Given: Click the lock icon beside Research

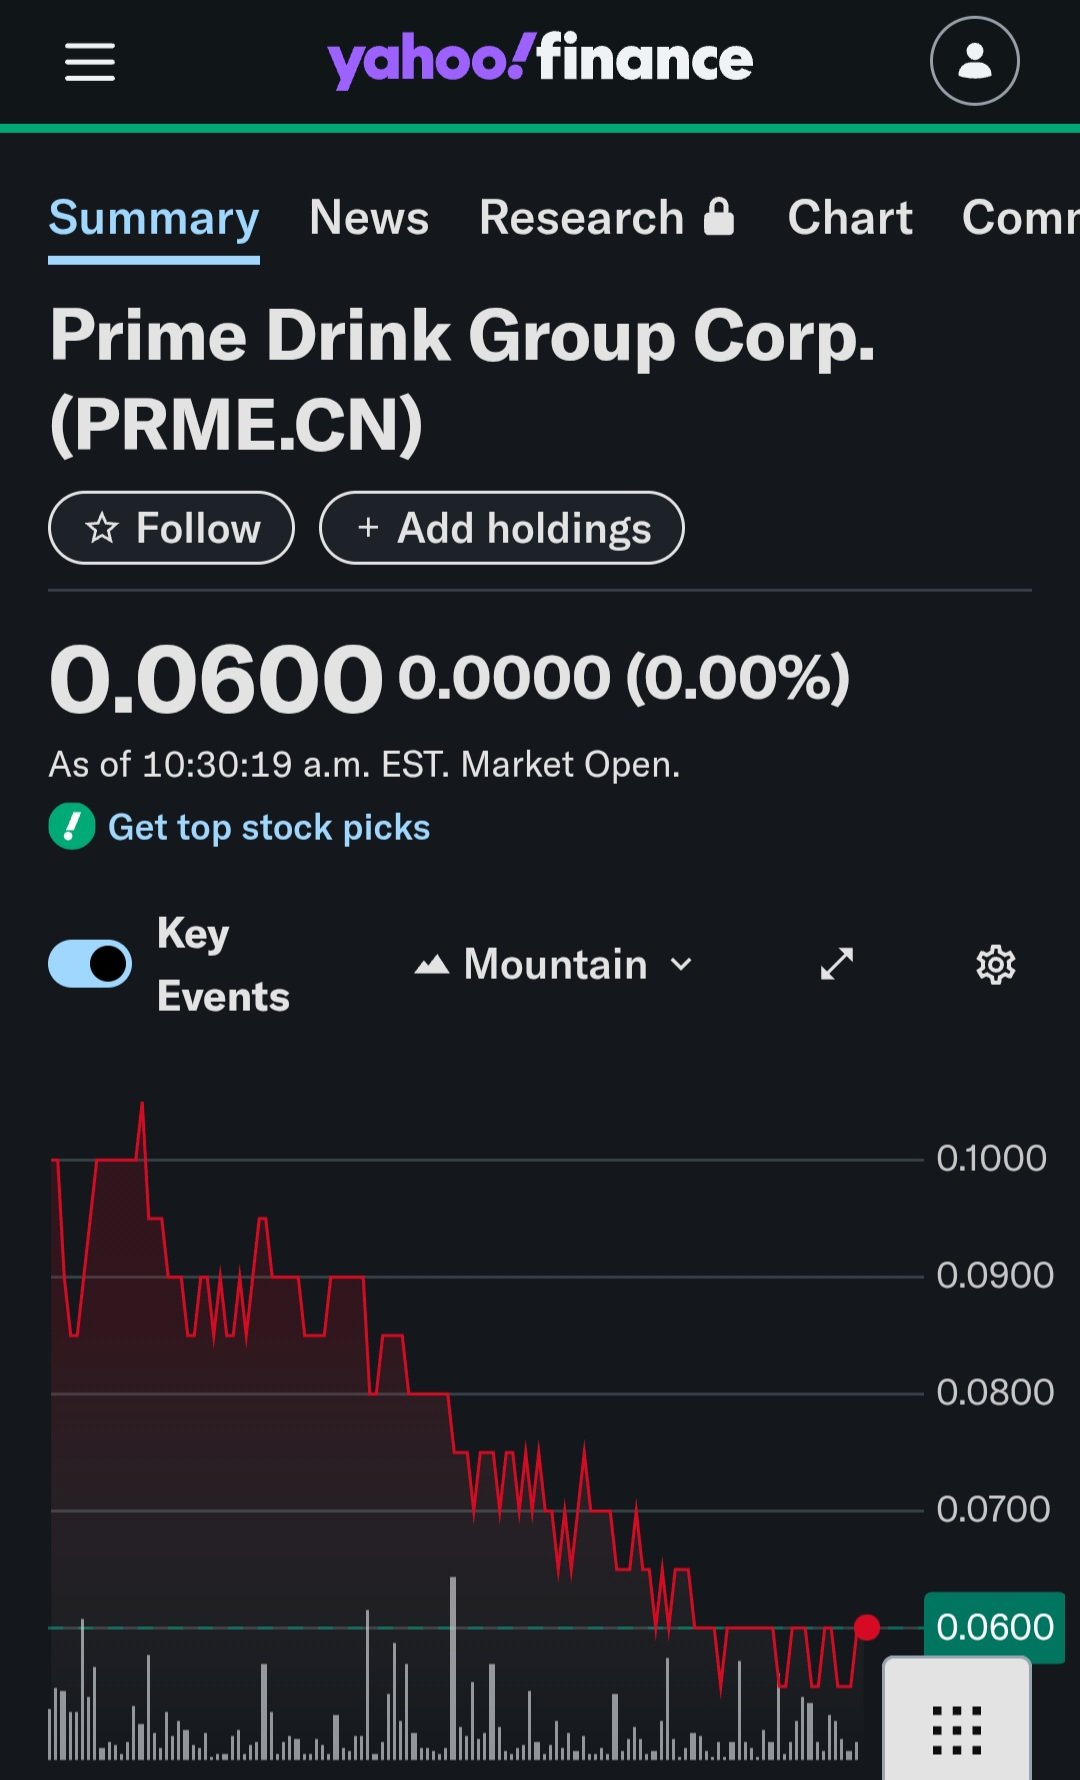Looking at the screenshot, I should coord(719,217).
